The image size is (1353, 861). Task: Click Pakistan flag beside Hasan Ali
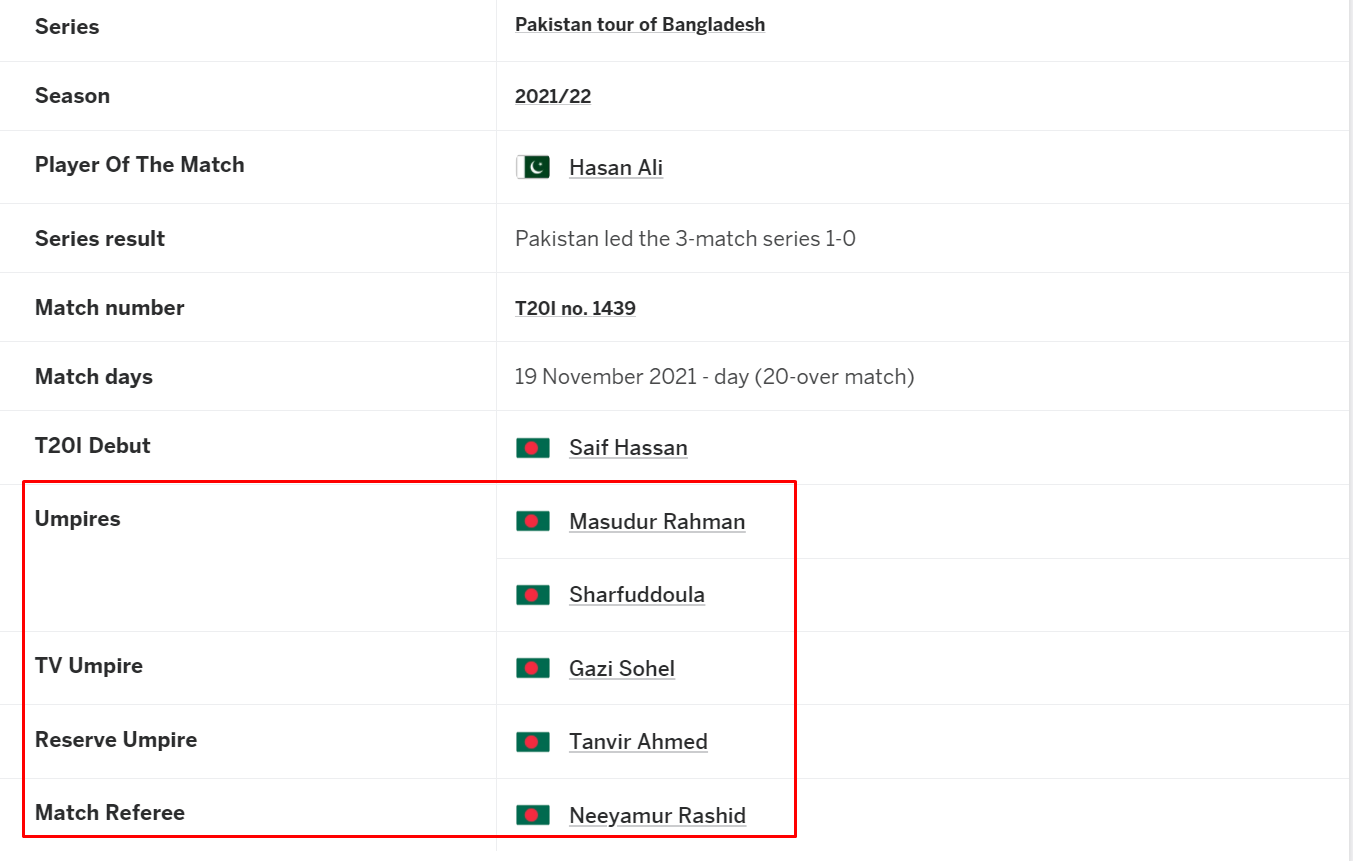coord(533,167)
